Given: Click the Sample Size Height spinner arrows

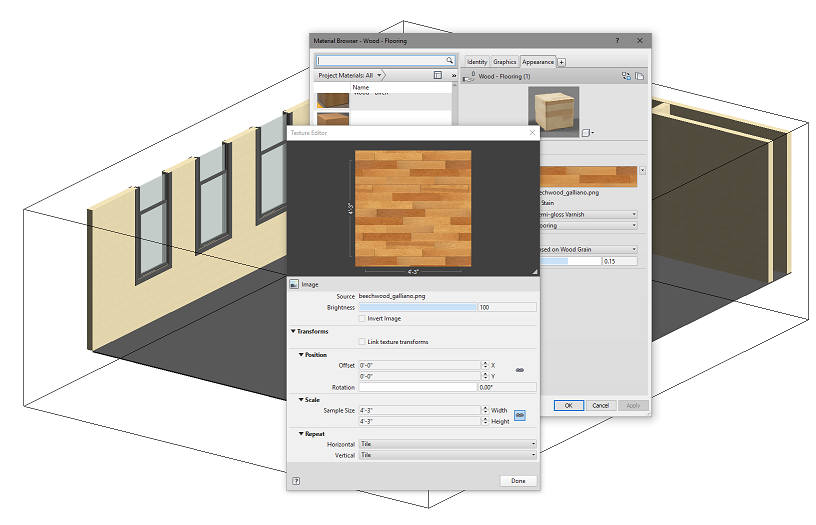Looking at the screenshot, I should 485,421.
